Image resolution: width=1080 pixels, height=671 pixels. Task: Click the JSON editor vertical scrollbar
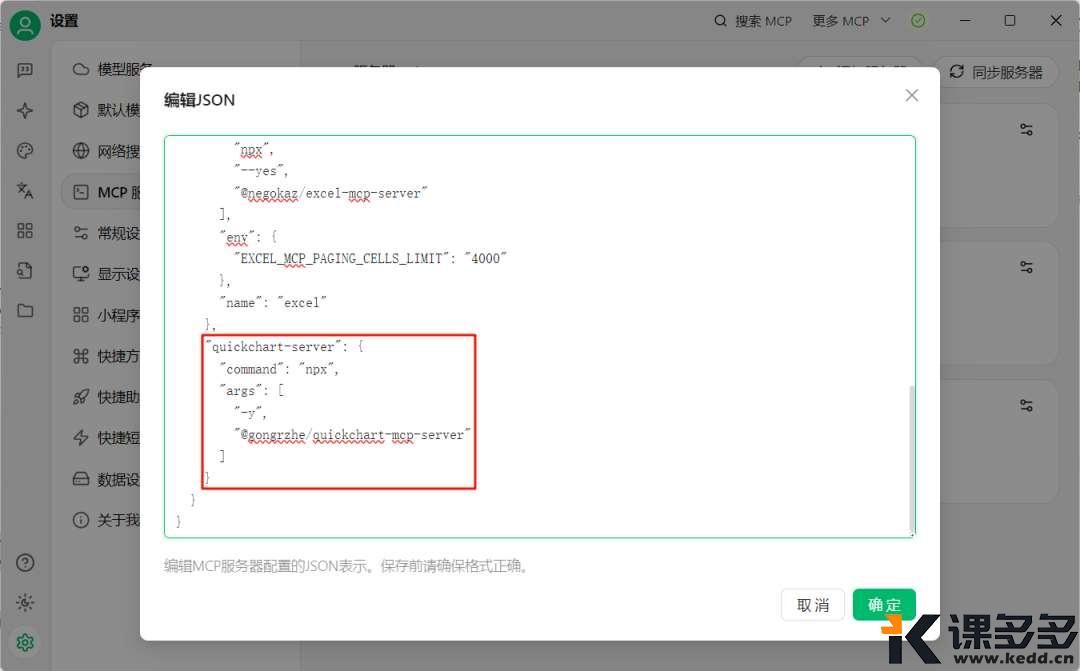911,458
